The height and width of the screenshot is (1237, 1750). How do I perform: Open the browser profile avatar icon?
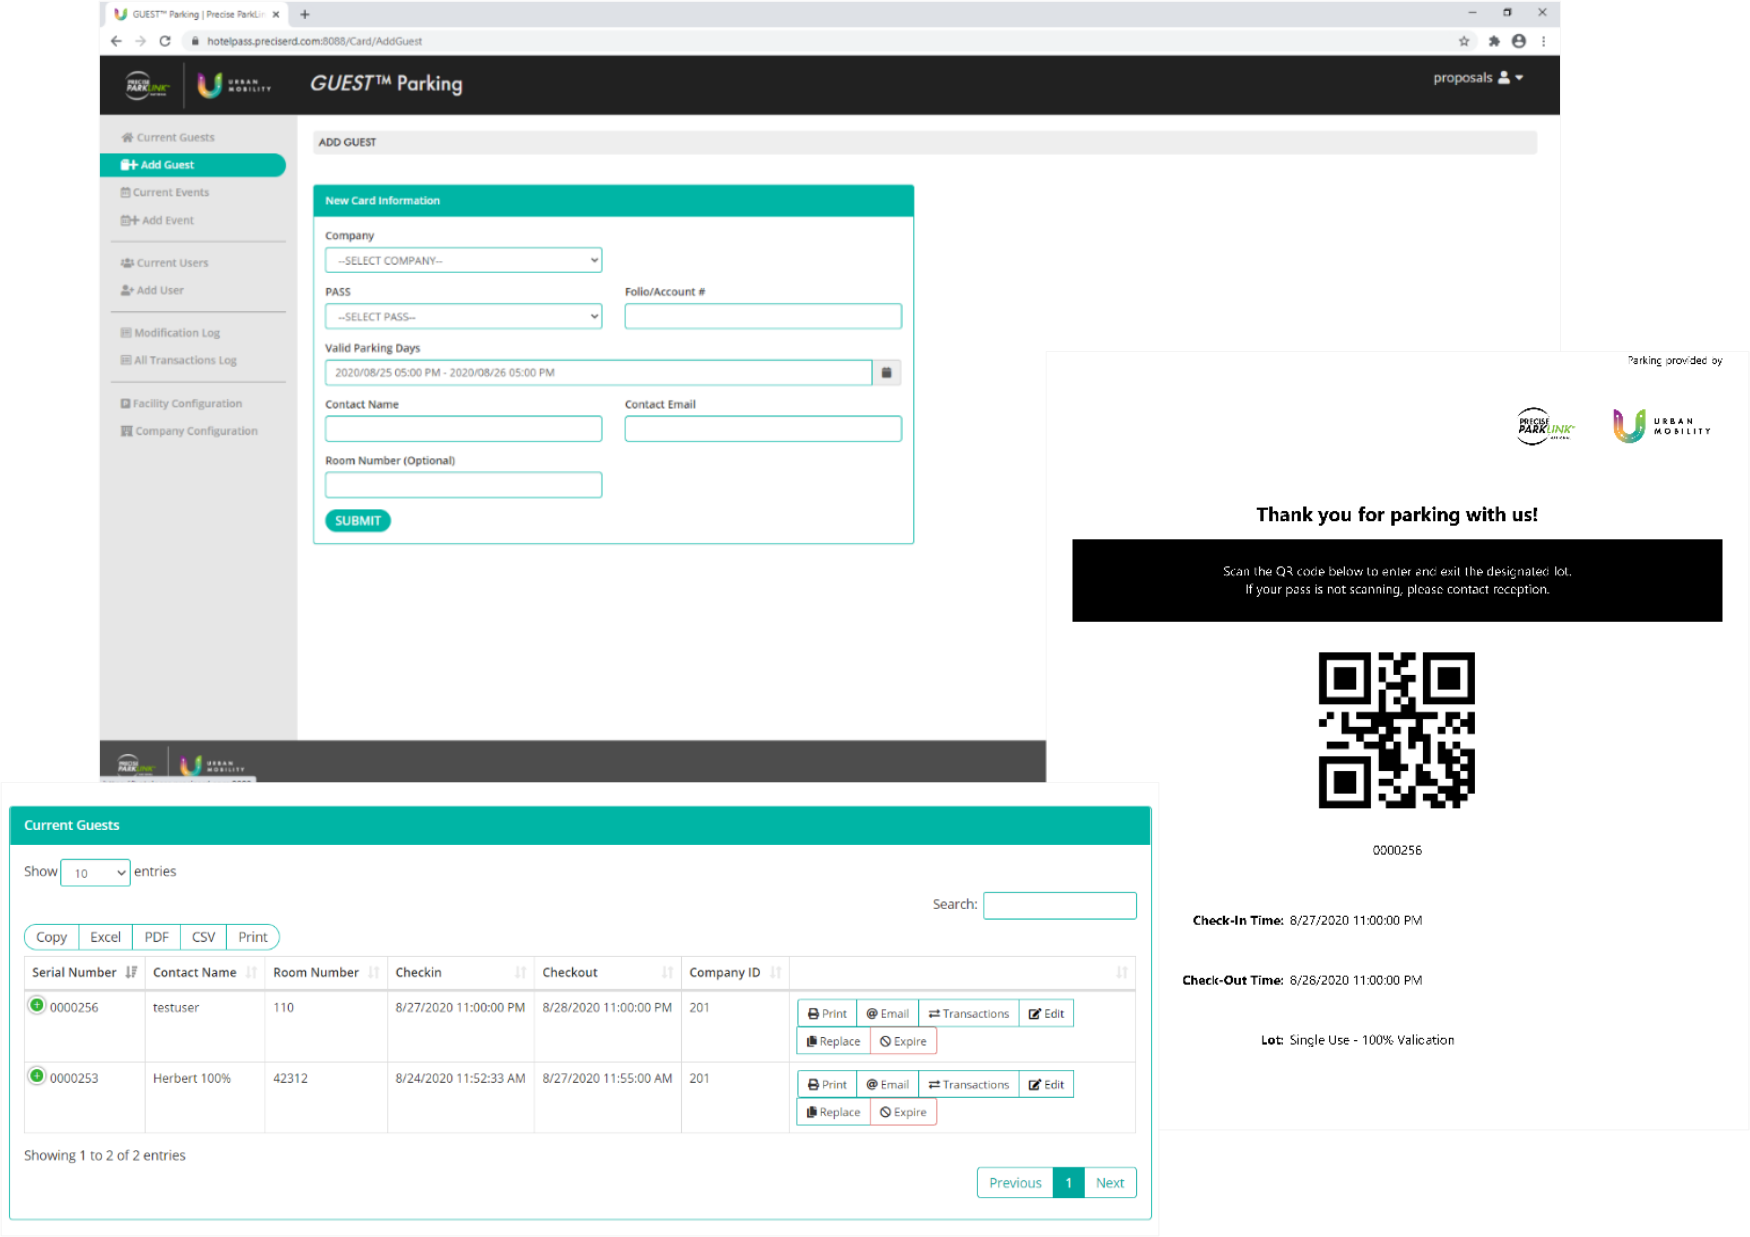click(1519, 41)
